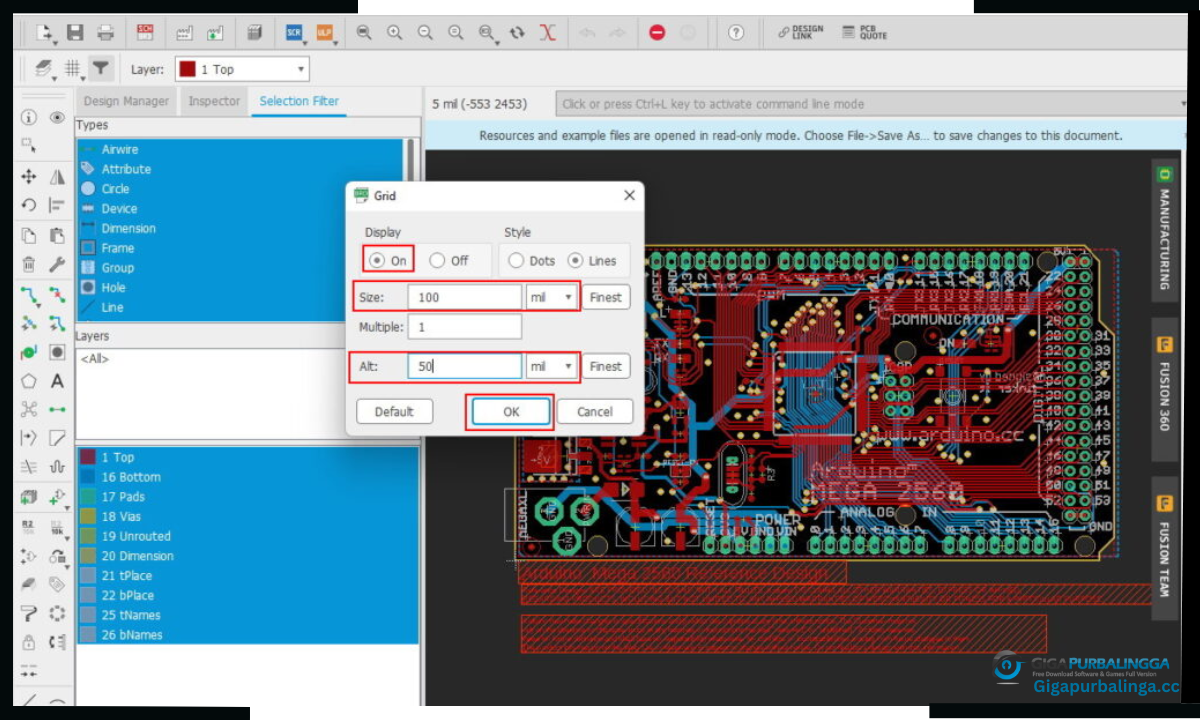Click the Grid icon in the second toolbar
This screenshot has height=720, width=1200.
pyautogui.click(x=73, y=69)
